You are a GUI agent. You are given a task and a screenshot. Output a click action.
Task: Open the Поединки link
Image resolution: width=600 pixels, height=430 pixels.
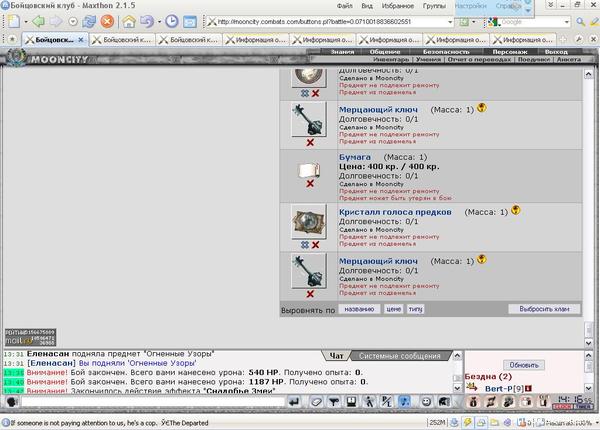(x=533, y=60)
